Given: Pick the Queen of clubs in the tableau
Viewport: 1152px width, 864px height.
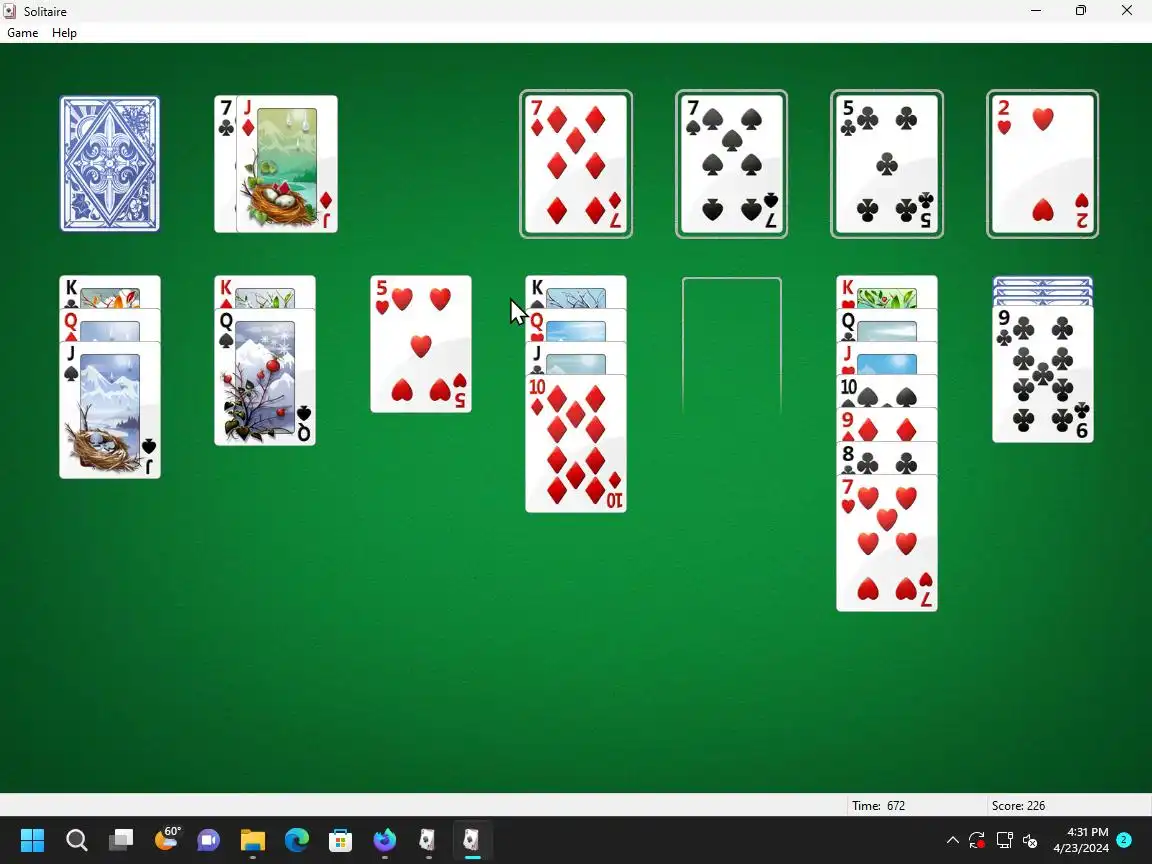Looking at the screenshot, I should pyautogui.click(x=887, y=325).
